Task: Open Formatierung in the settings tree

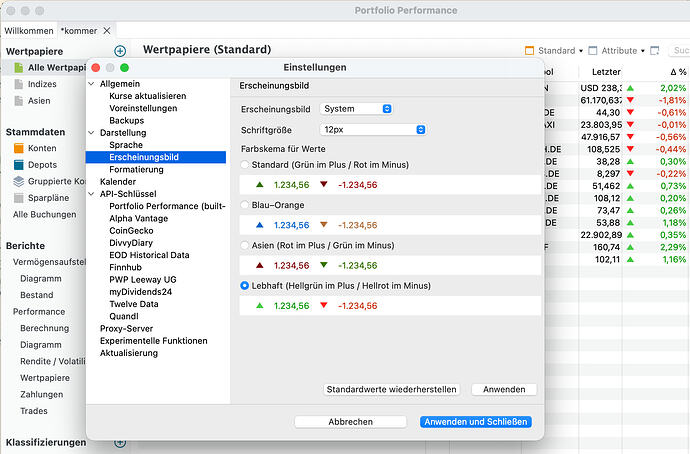Action: 138,169
